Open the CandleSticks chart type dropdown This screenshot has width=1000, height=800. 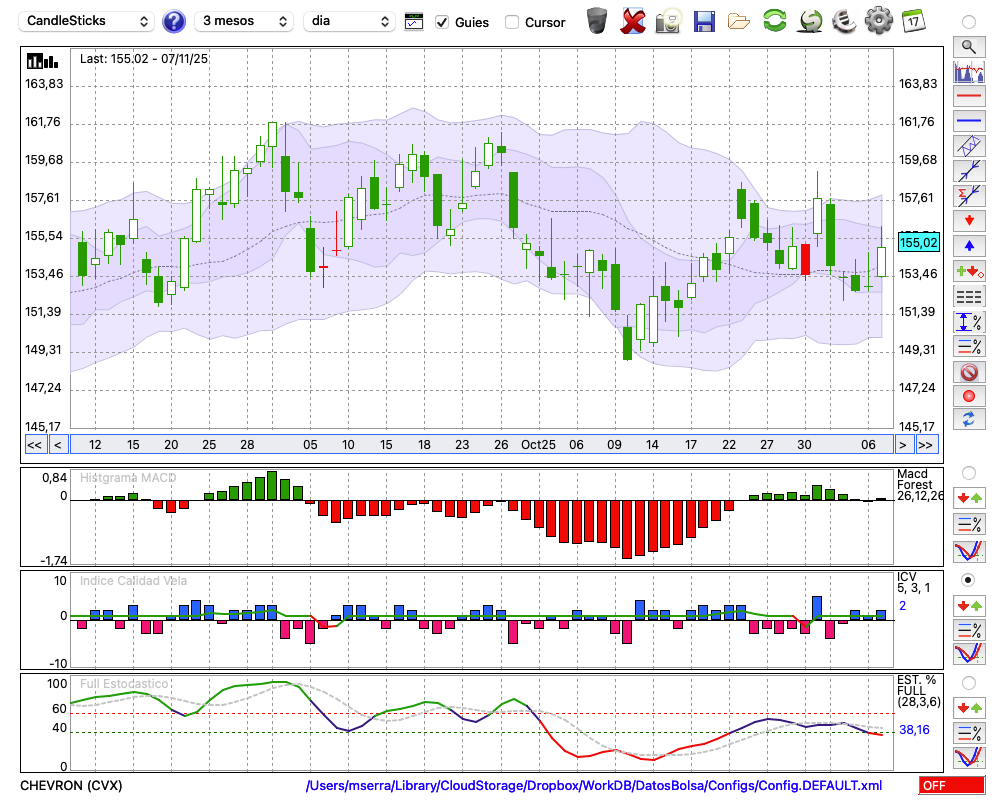[88, 21]
